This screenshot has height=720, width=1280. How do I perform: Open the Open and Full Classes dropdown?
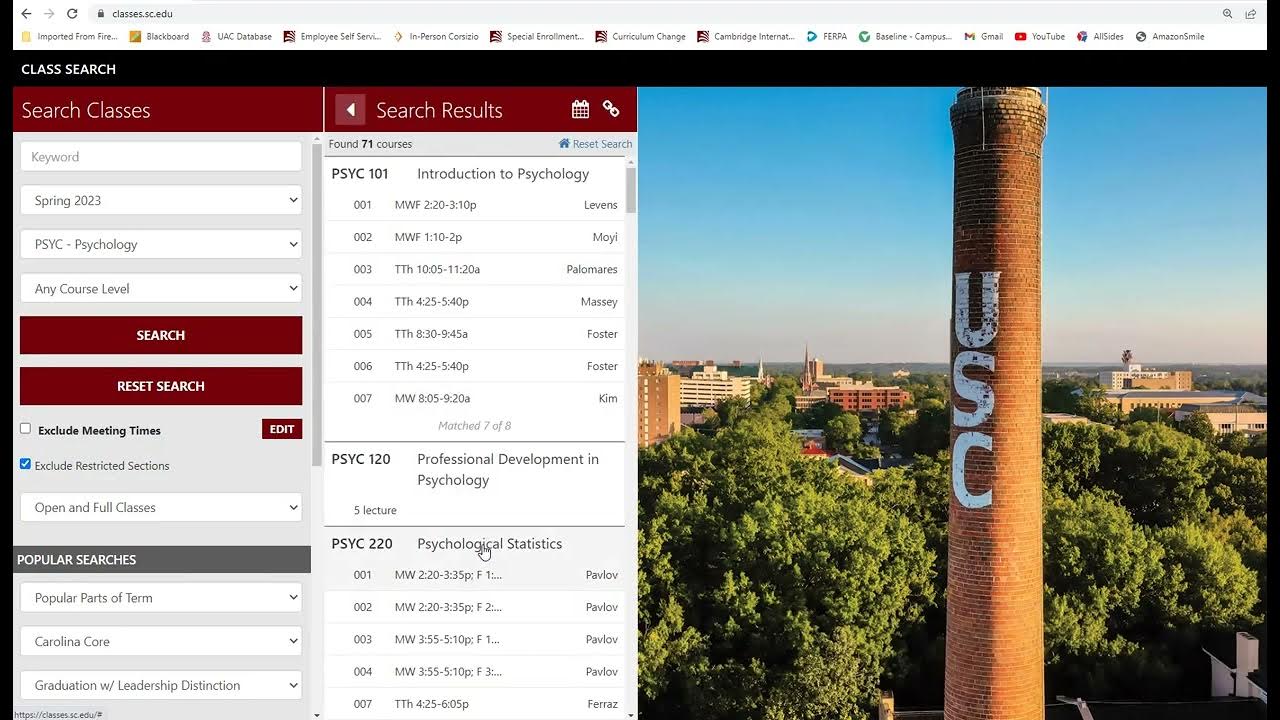click(x=161, y=507)
